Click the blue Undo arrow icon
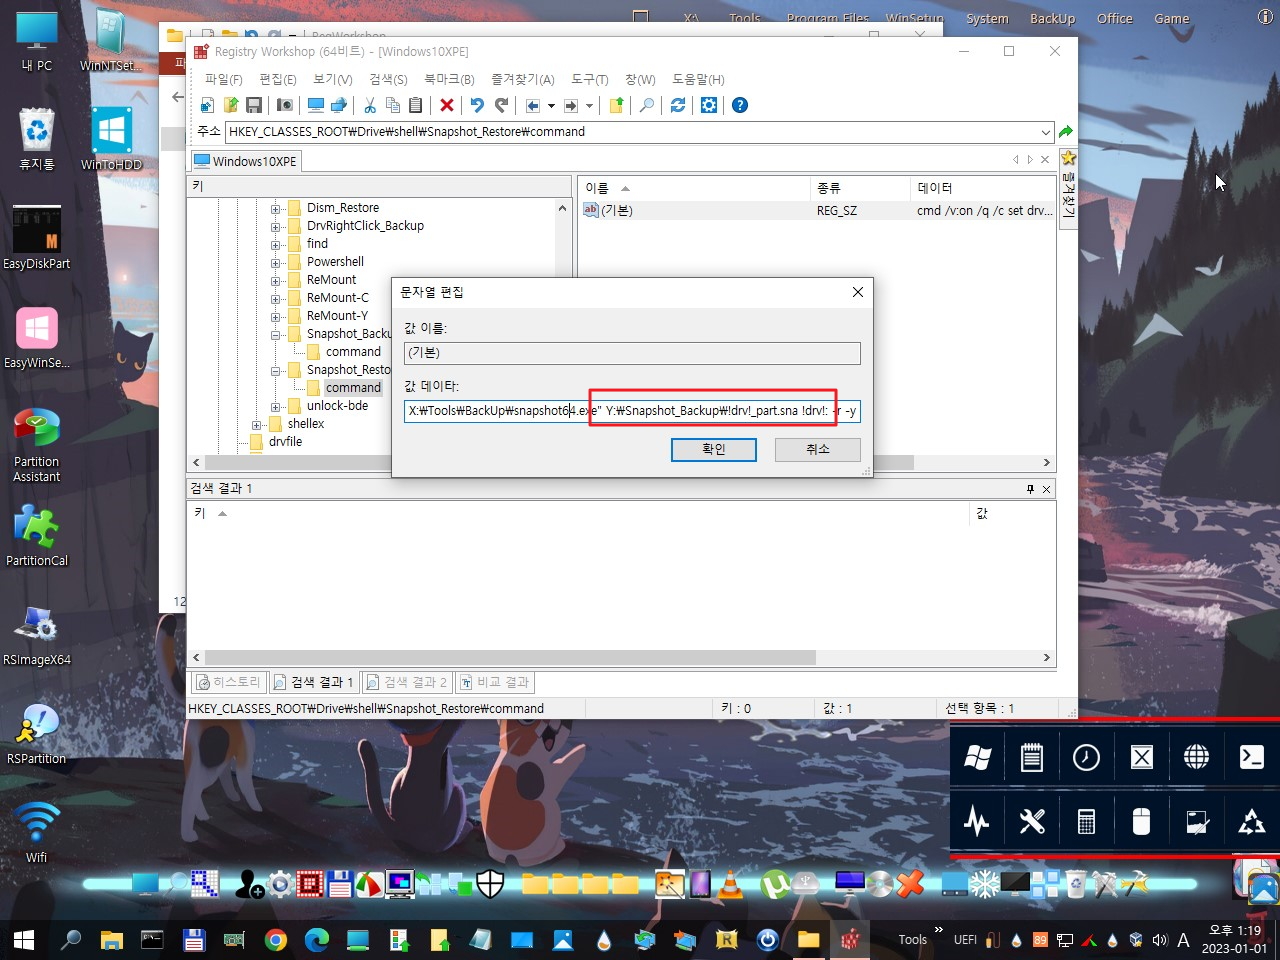1280x960 pixels. pyautogui.click(x=477, y=105)
